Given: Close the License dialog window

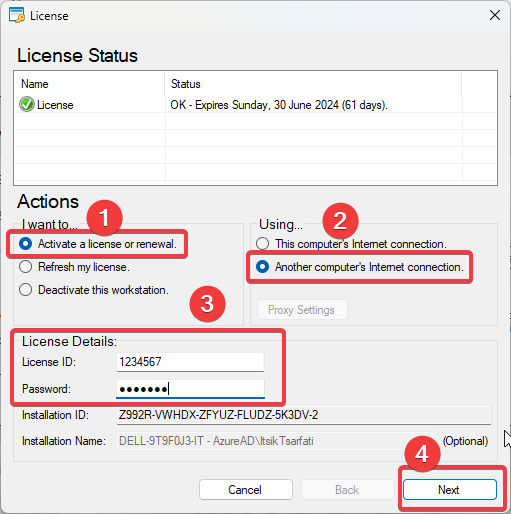Looking at the screenshot, I should click(495, 15).
